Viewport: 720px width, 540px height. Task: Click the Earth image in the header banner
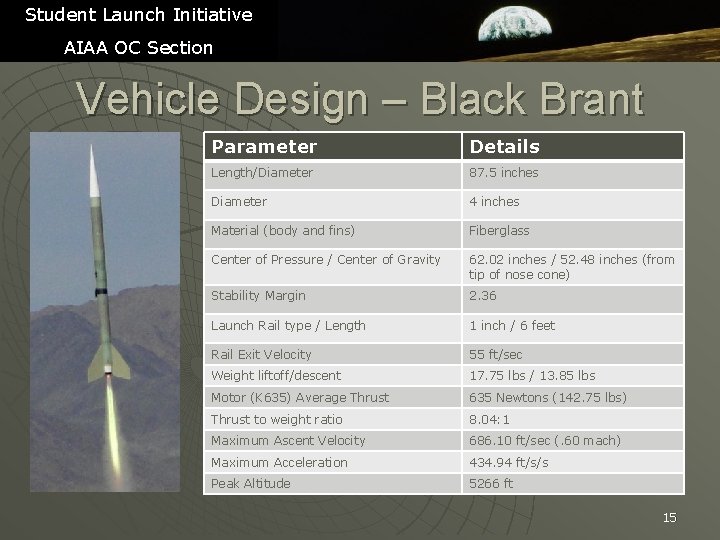[x=514, y=24]
